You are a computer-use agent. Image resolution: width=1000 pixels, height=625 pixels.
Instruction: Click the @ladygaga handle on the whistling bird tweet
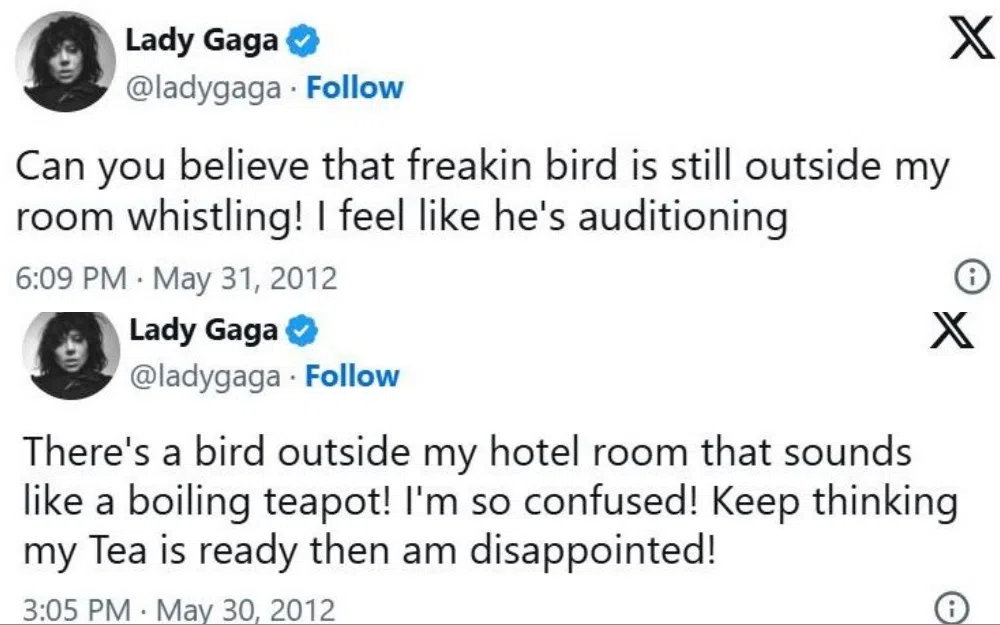click(208, 89)
